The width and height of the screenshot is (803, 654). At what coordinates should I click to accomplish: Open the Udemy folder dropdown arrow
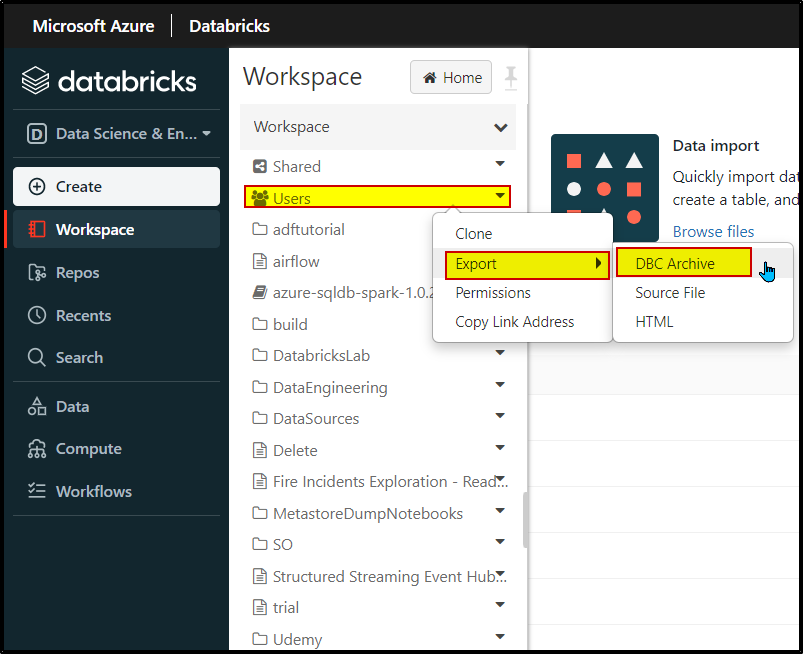tap(500, 637)
